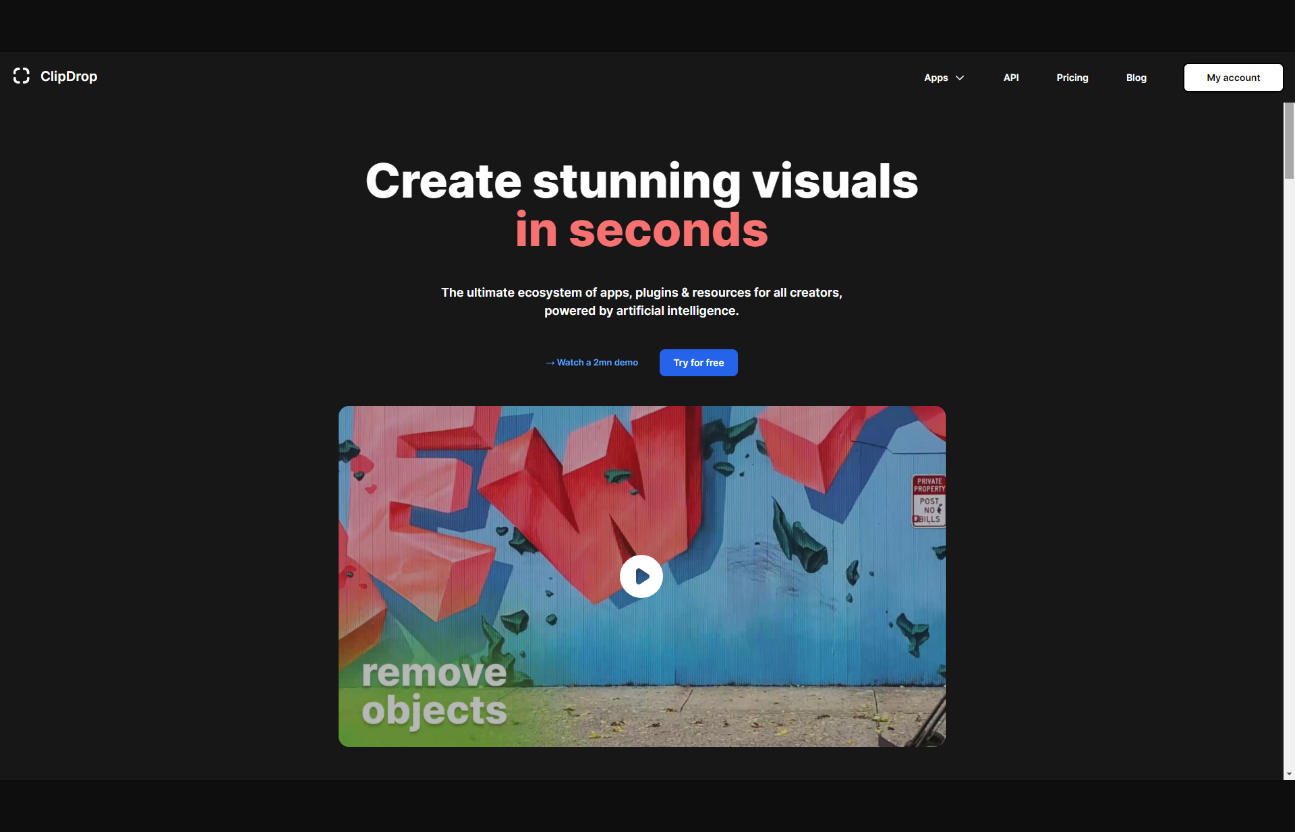Click the Private Property sign in the video
The image size is (1295, 832).
(928, 501)
